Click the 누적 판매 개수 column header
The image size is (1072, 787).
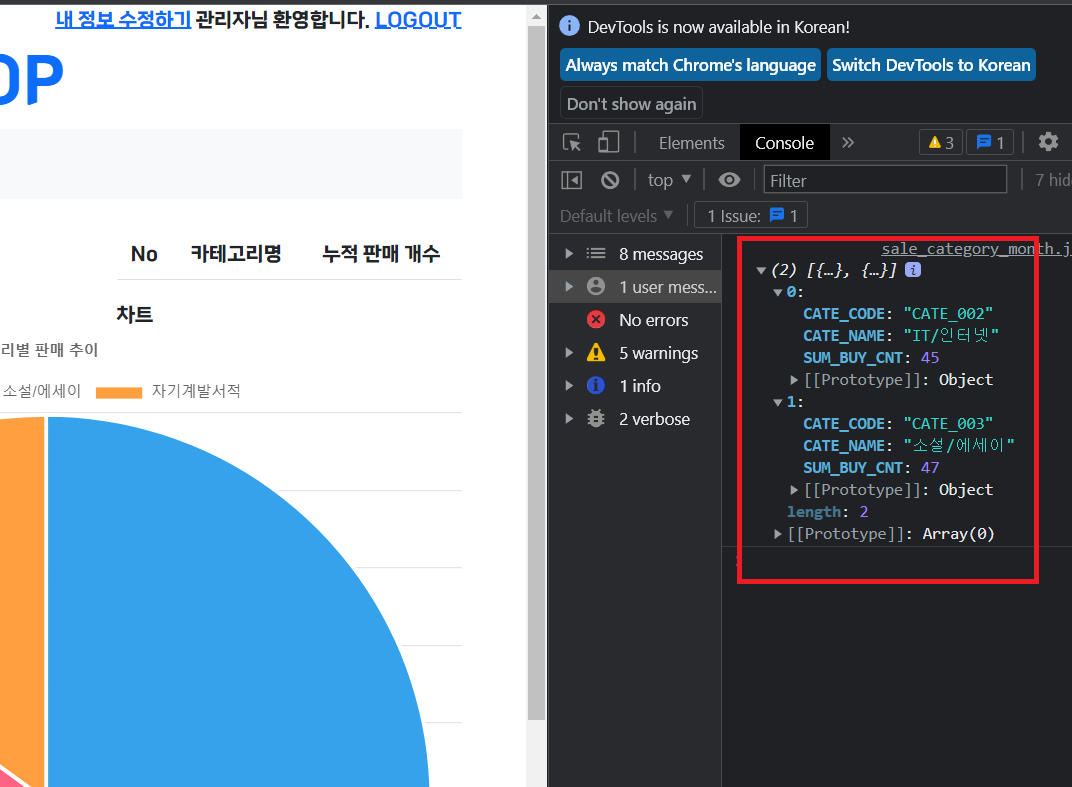click(x=381, y=254)
